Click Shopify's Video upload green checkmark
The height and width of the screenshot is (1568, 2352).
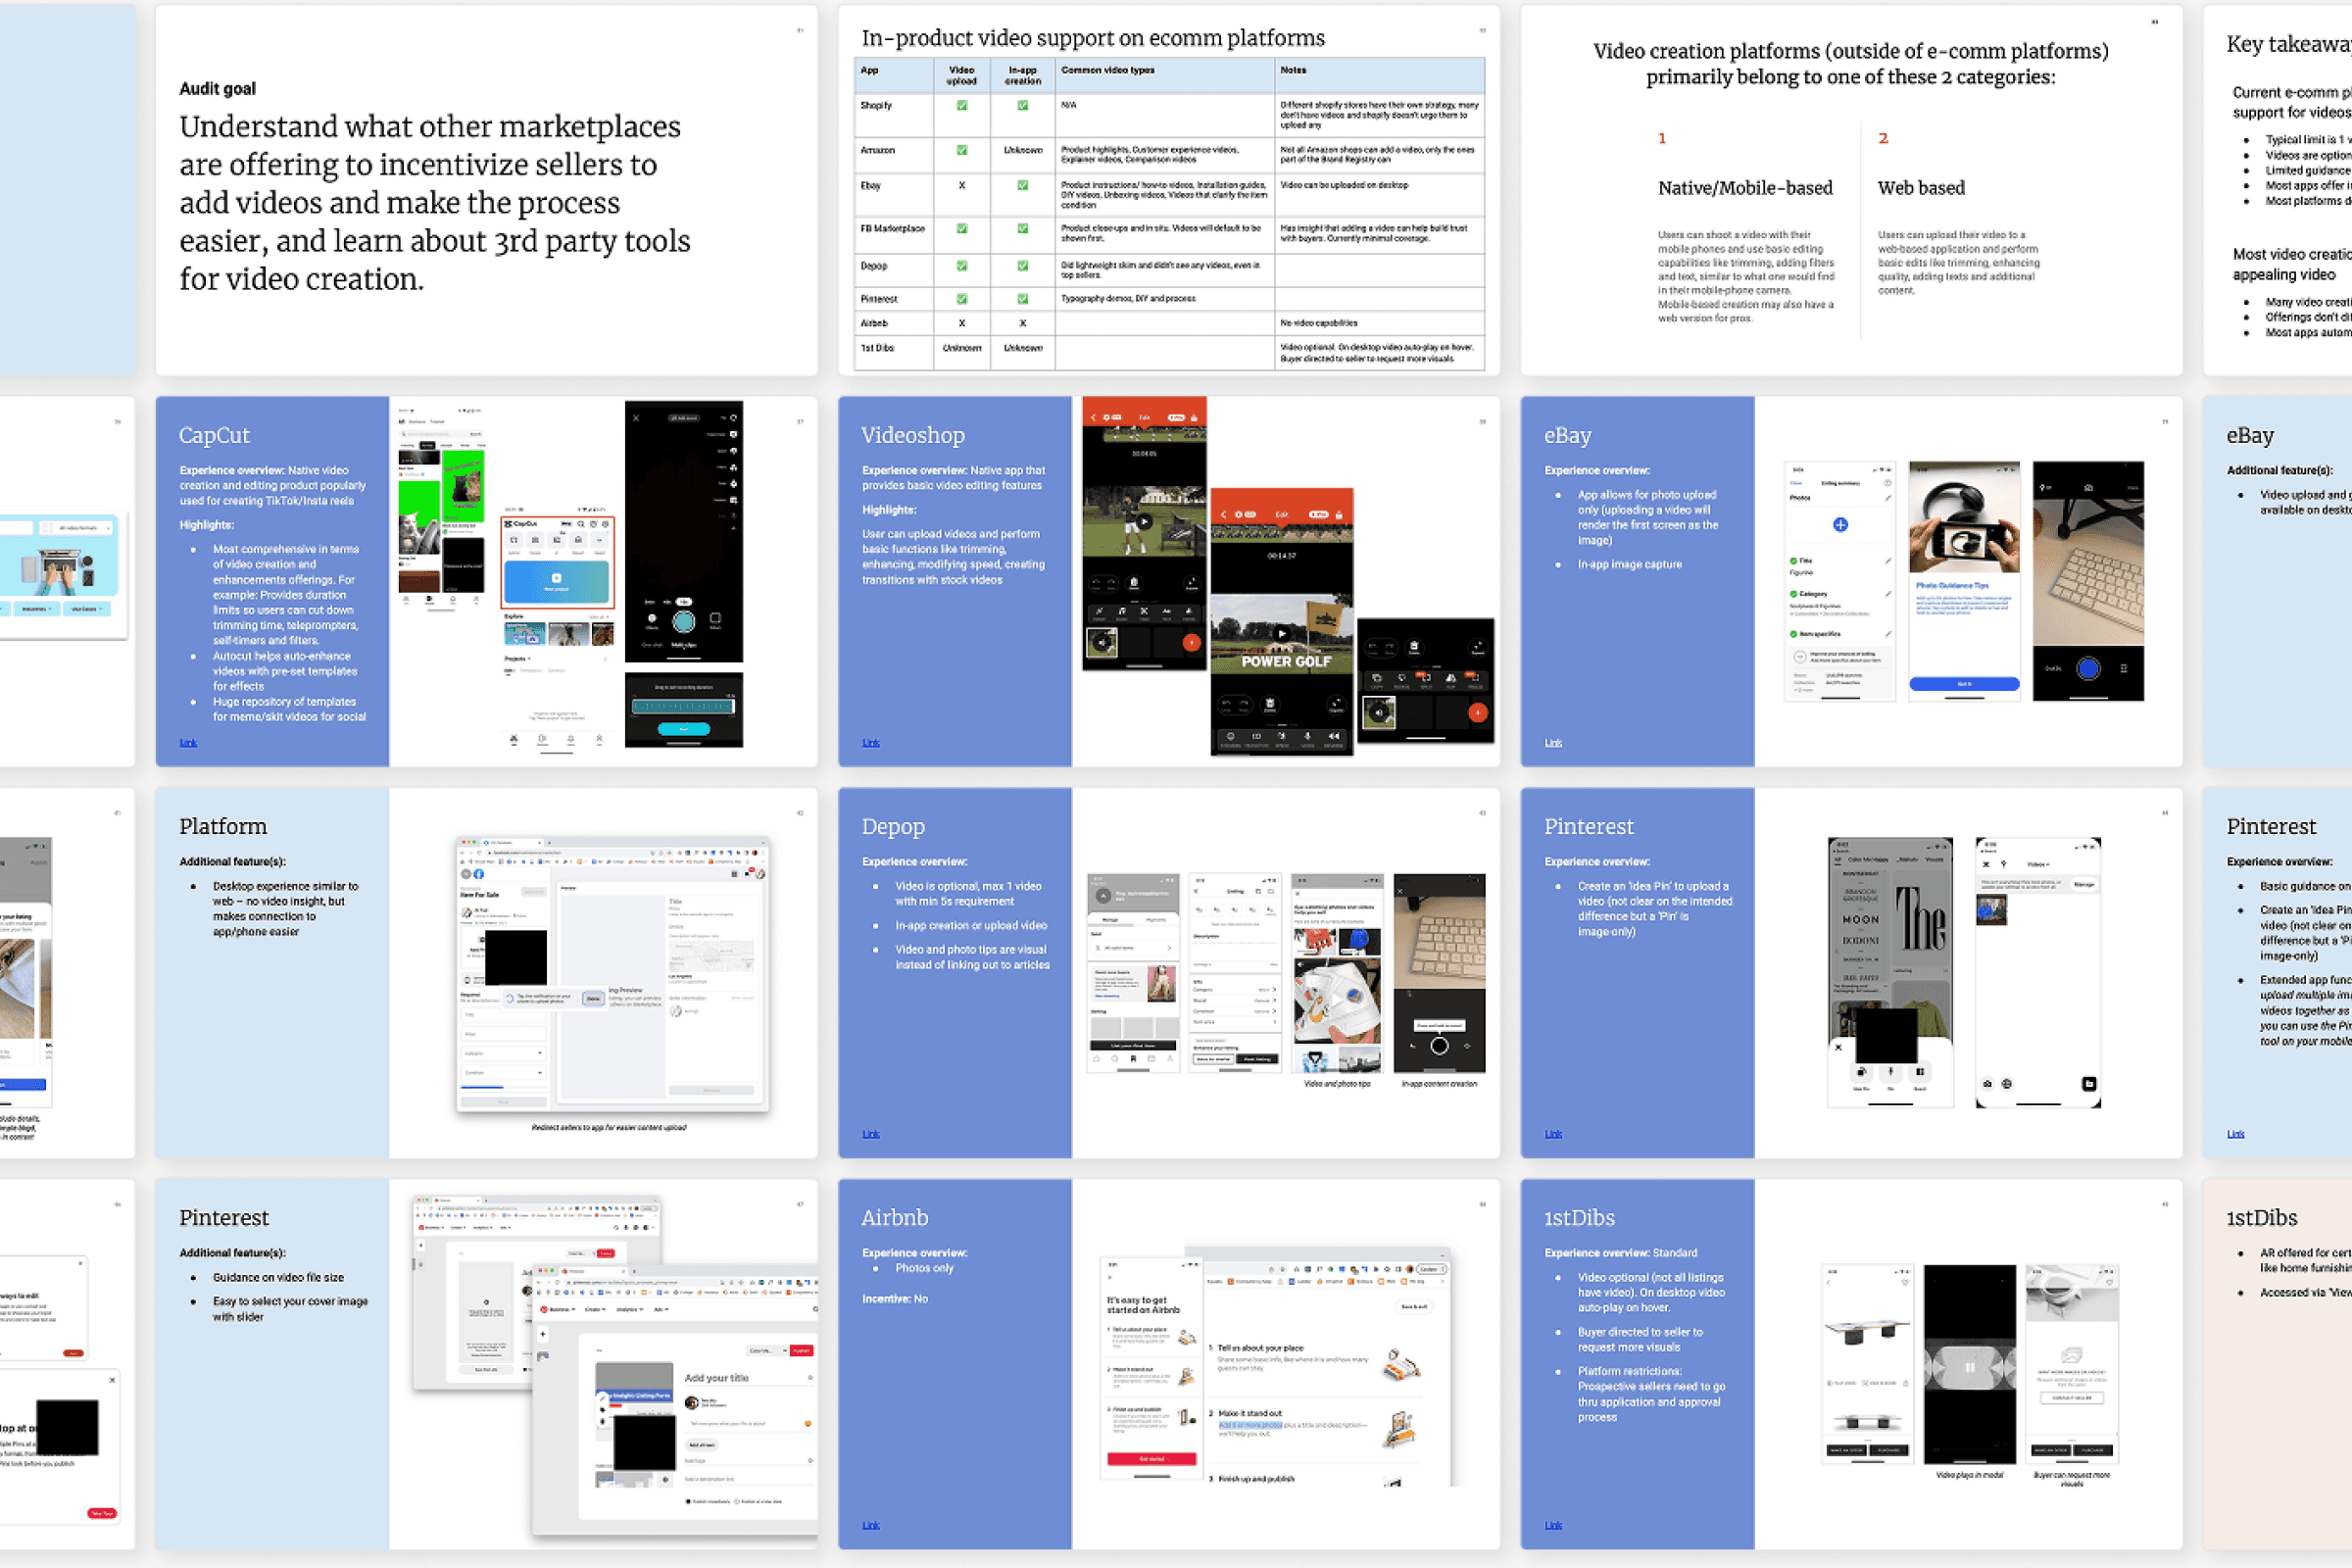tap(961, 105)
